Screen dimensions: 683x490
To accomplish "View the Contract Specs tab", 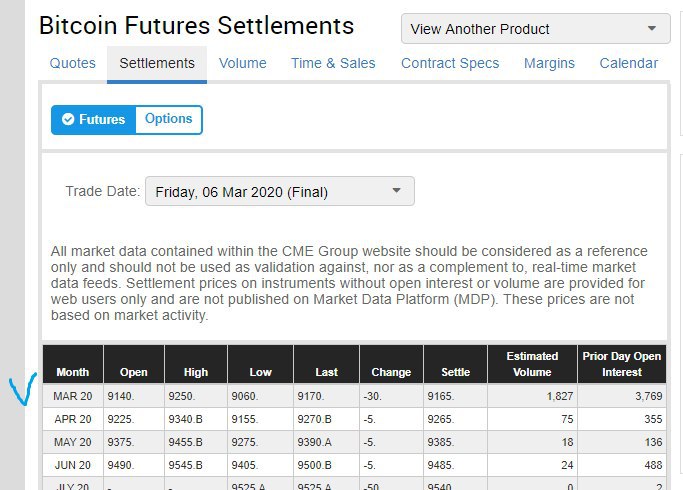I will click(x=450, y=63).
